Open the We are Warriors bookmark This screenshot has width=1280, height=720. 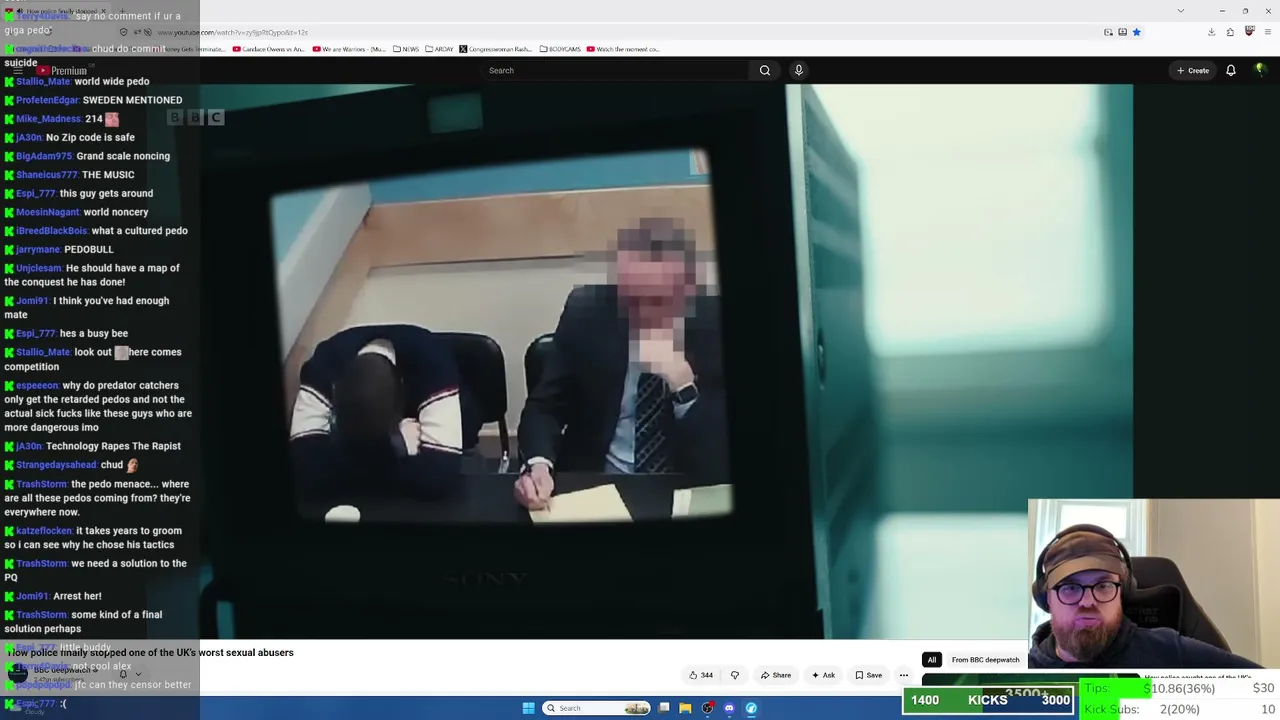click(x=349, y=49)
